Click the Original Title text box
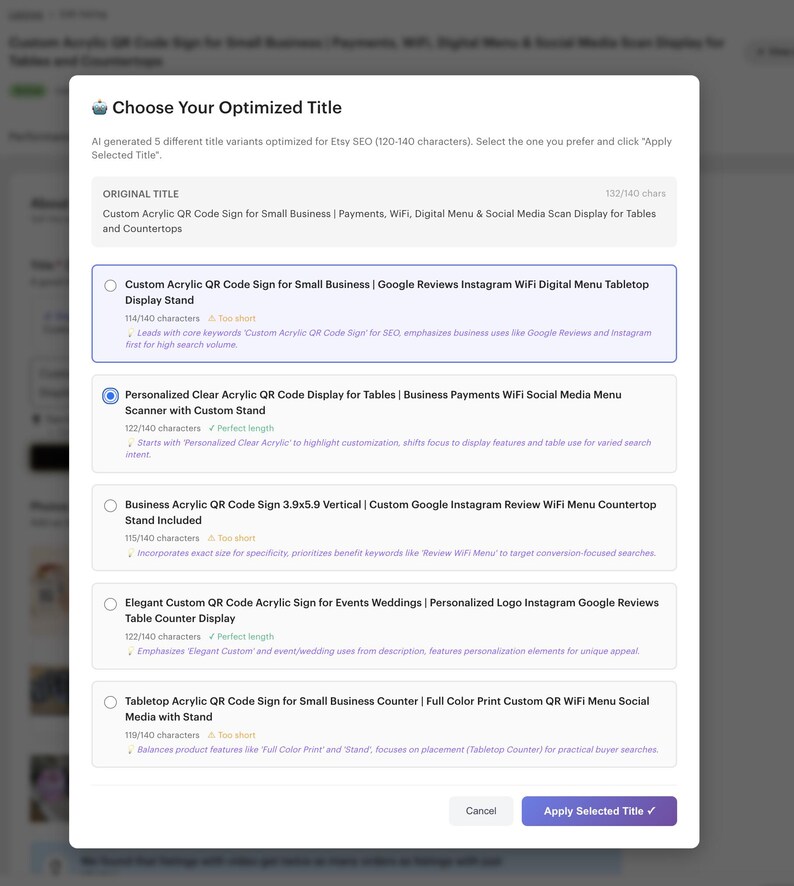794x886 pixels. click(384, 212)
